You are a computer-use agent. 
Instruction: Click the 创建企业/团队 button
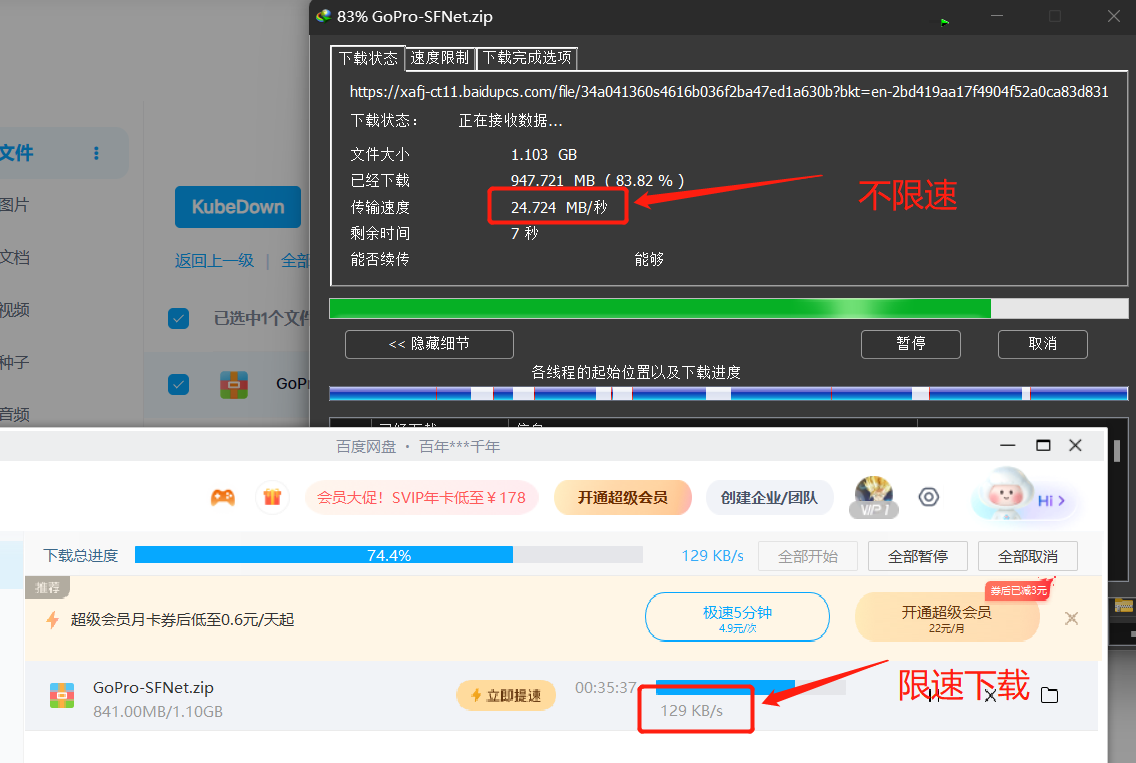pyautogui.click(x=769, y=498)
